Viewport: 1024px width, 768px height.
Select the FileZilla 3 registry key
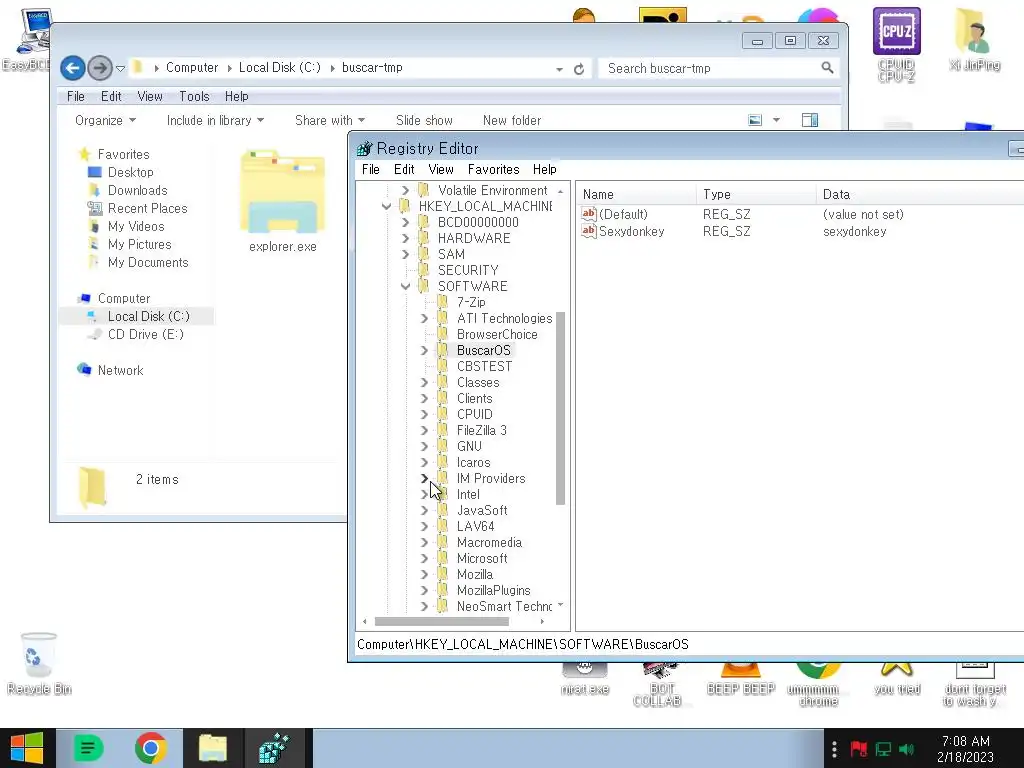481,430
